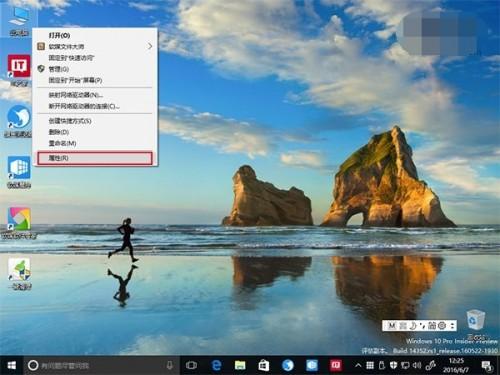Select the Recycle Bin on the desktop
Image resolution: width=500 pixels, height=375 pixels.
click(476, 325)
